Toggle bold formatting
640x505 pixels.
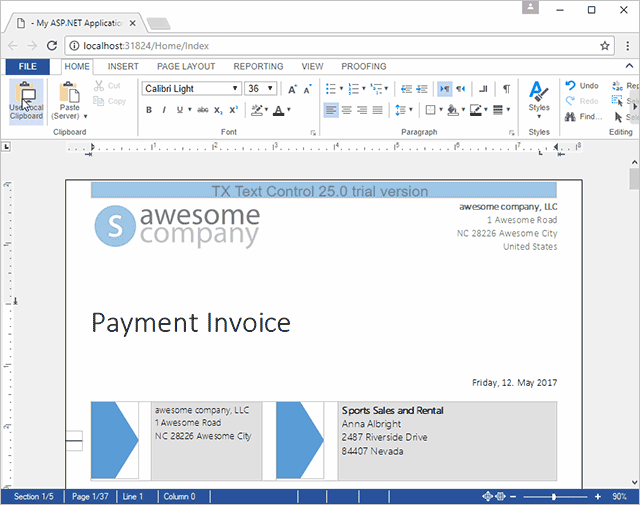coord(149,110)
